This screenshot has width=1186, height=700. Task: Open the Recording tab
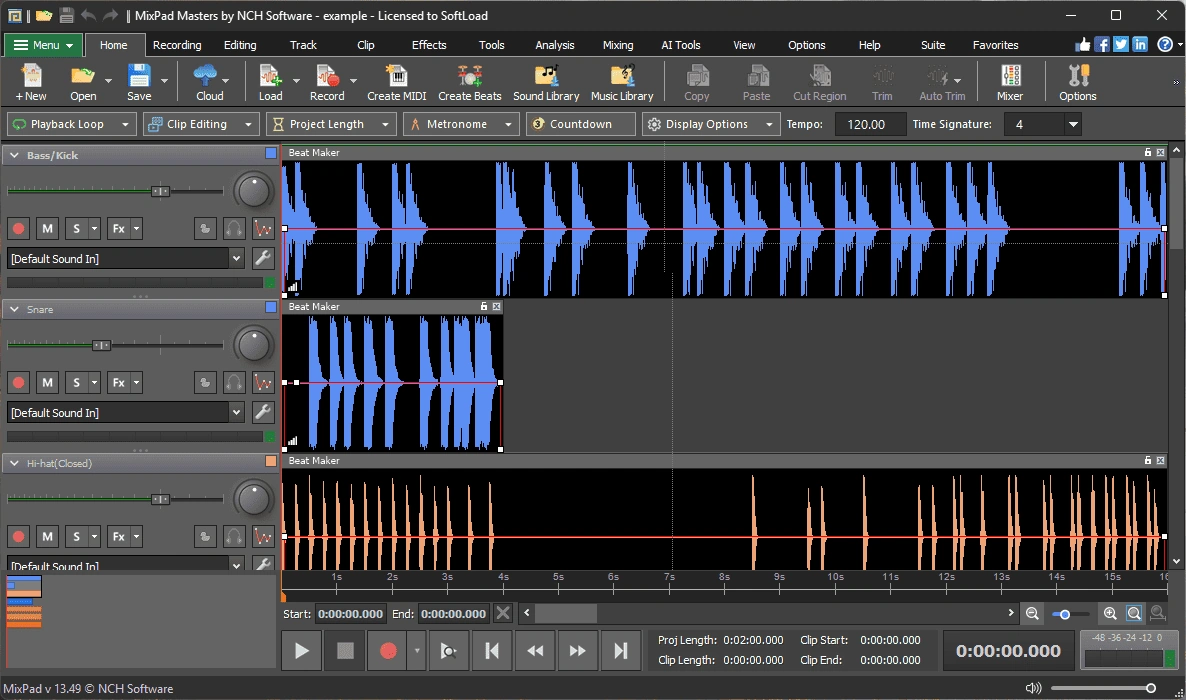click(x=177, y=45)
